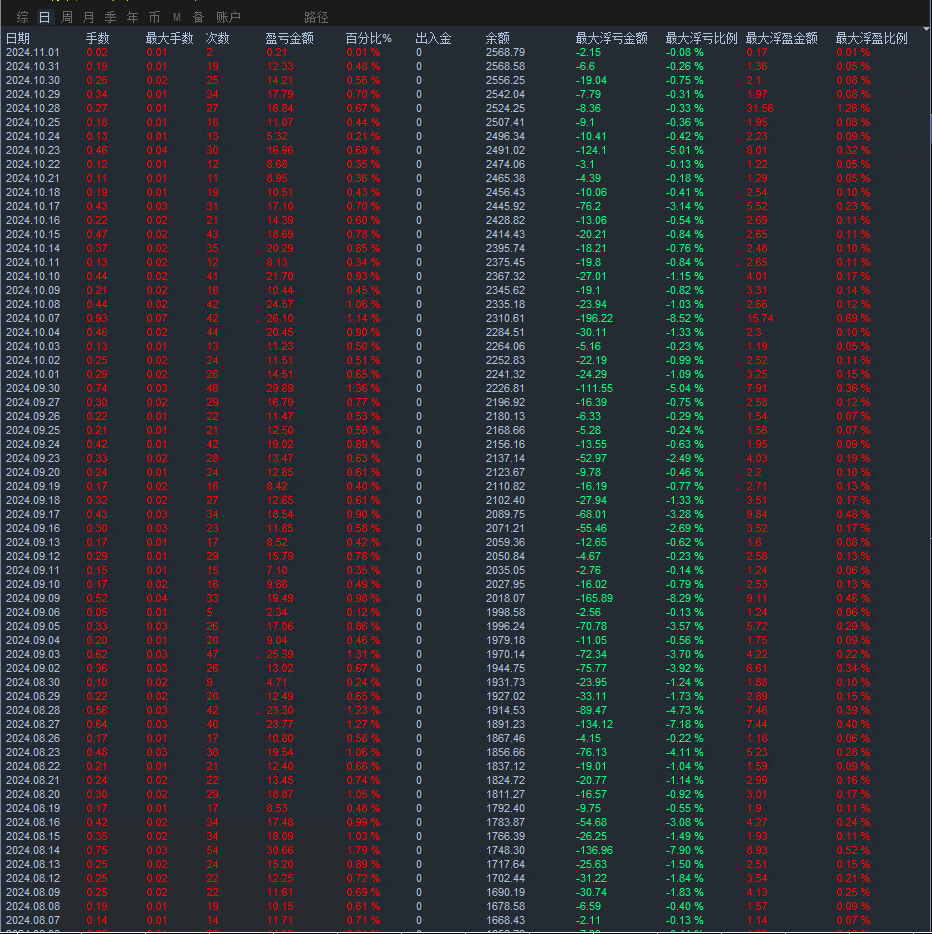Click balance value 1668.43
Screen dimensions: 932x934
505,920
